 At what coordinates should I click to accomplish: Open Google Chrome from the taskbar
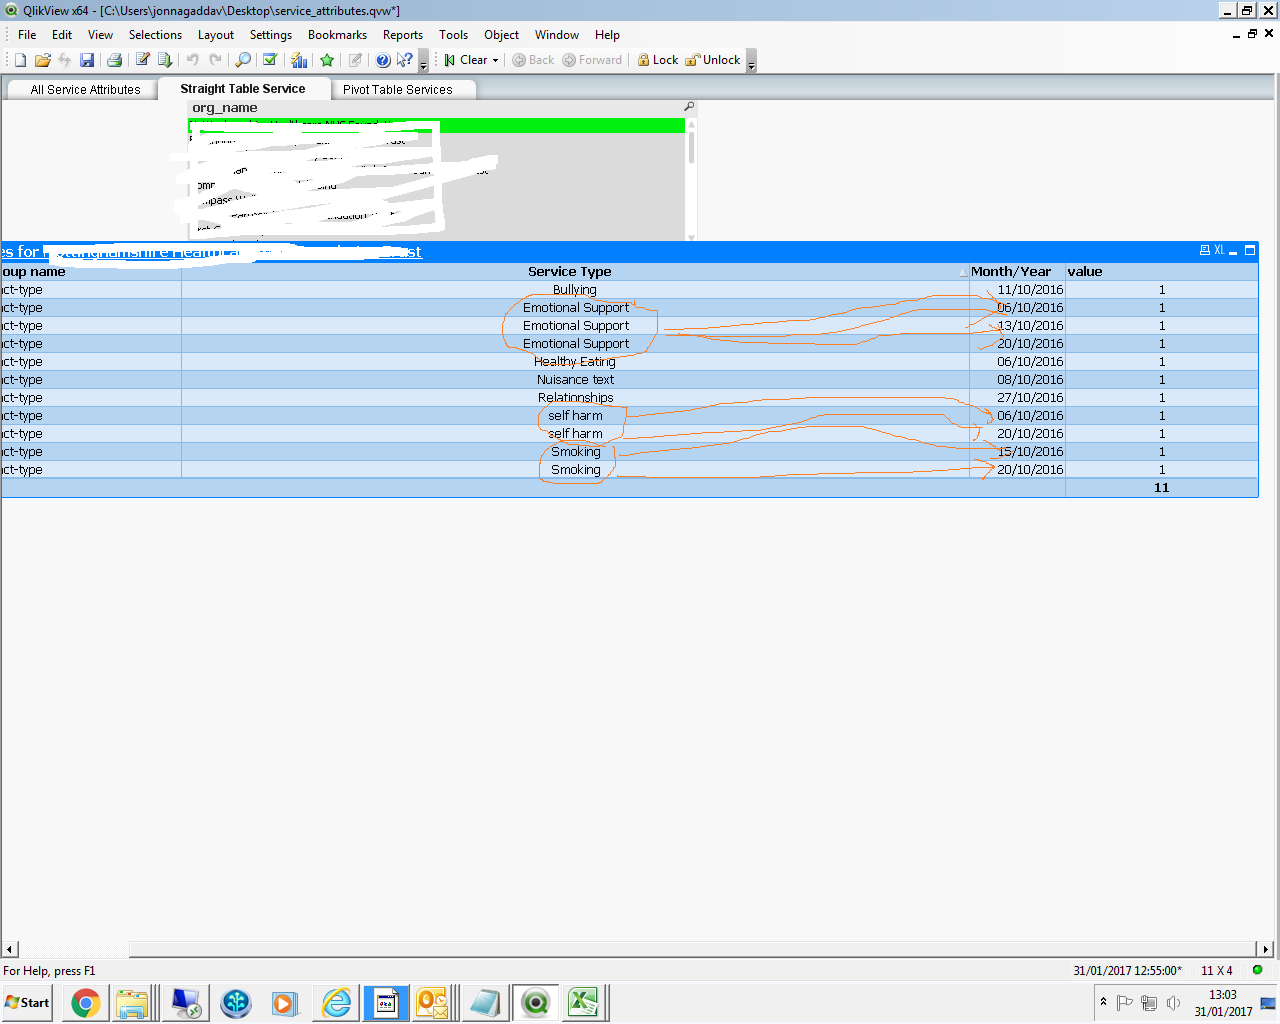click(x=86, y=1002)
